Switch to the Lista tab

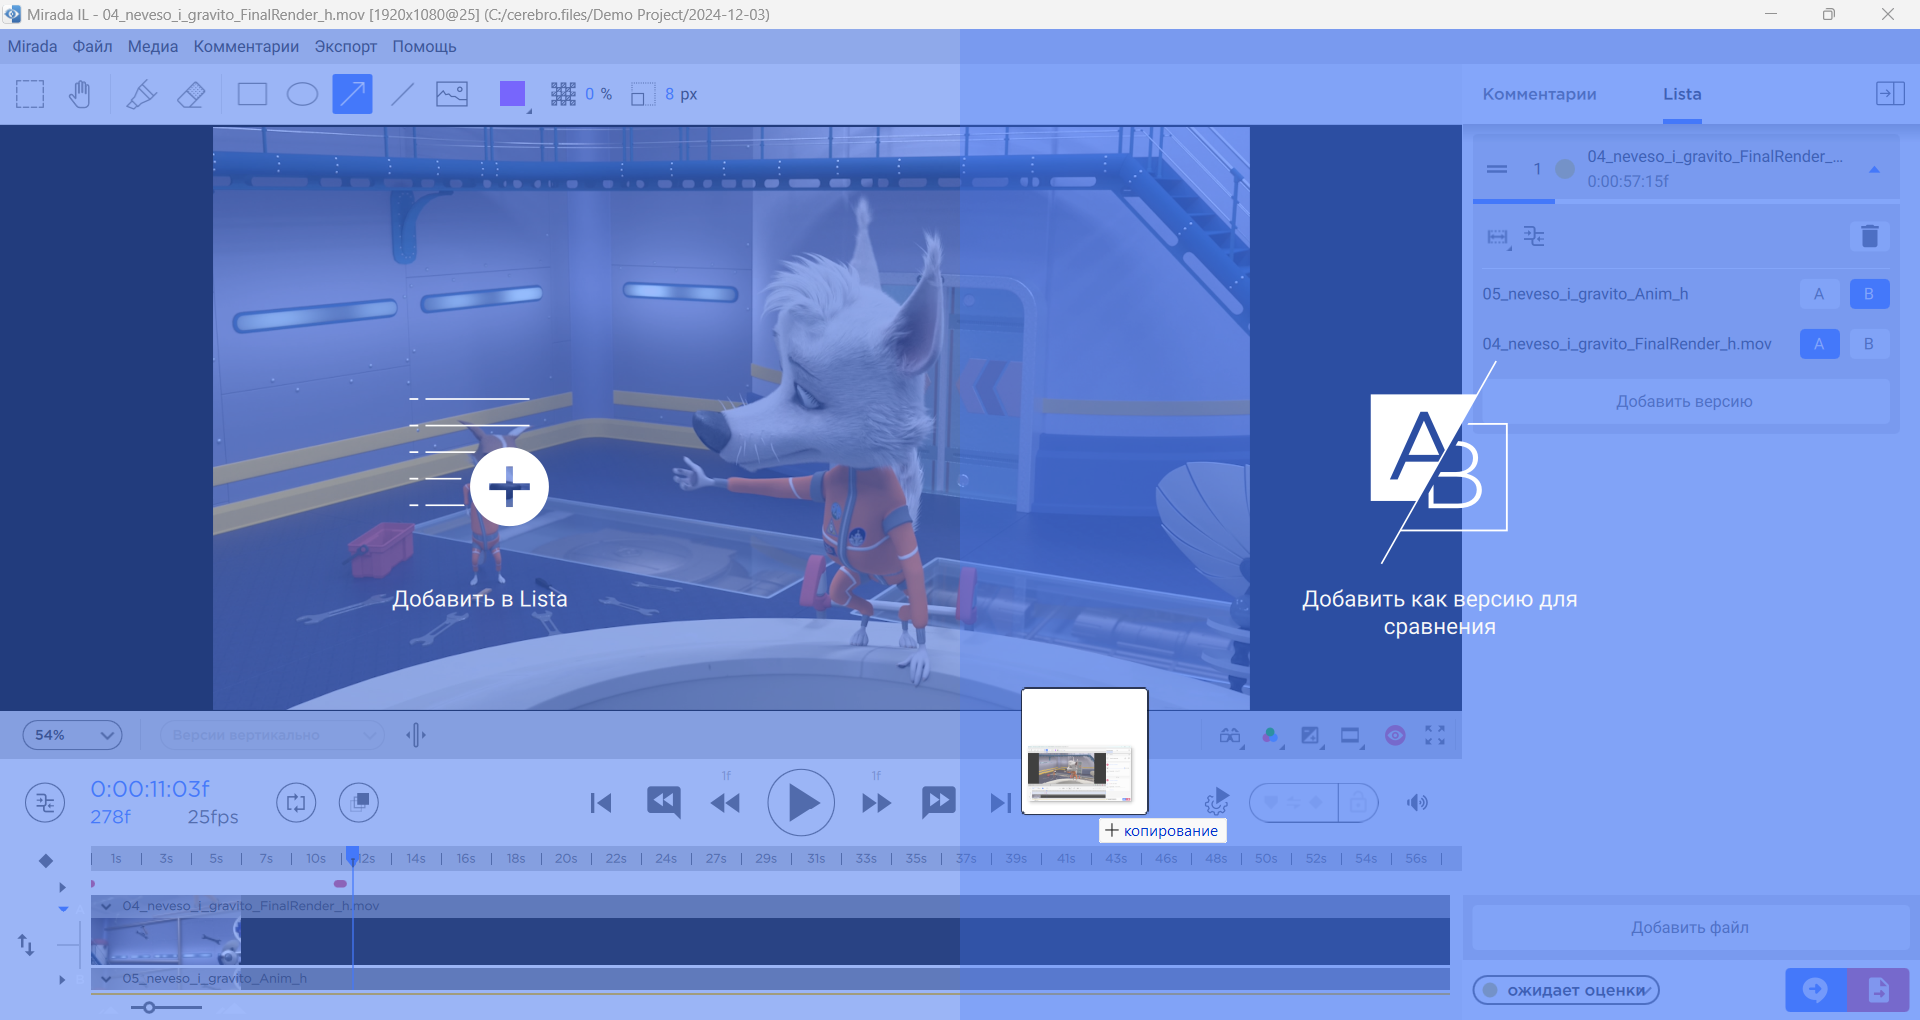tap(1682, 94)
